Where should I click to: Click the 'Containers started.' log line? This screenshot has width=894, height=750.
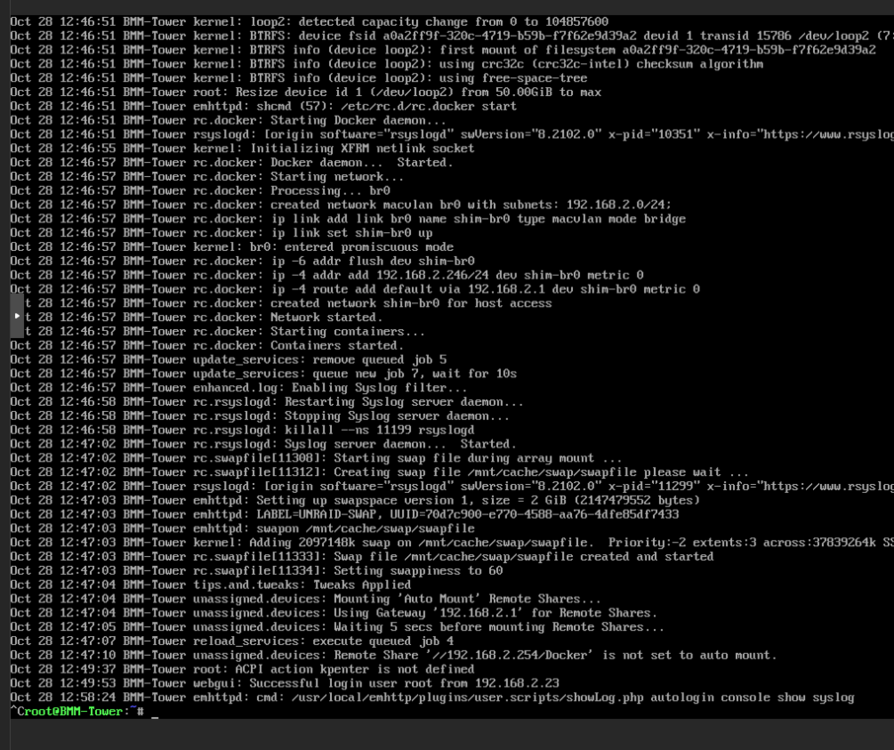(206, 345)
